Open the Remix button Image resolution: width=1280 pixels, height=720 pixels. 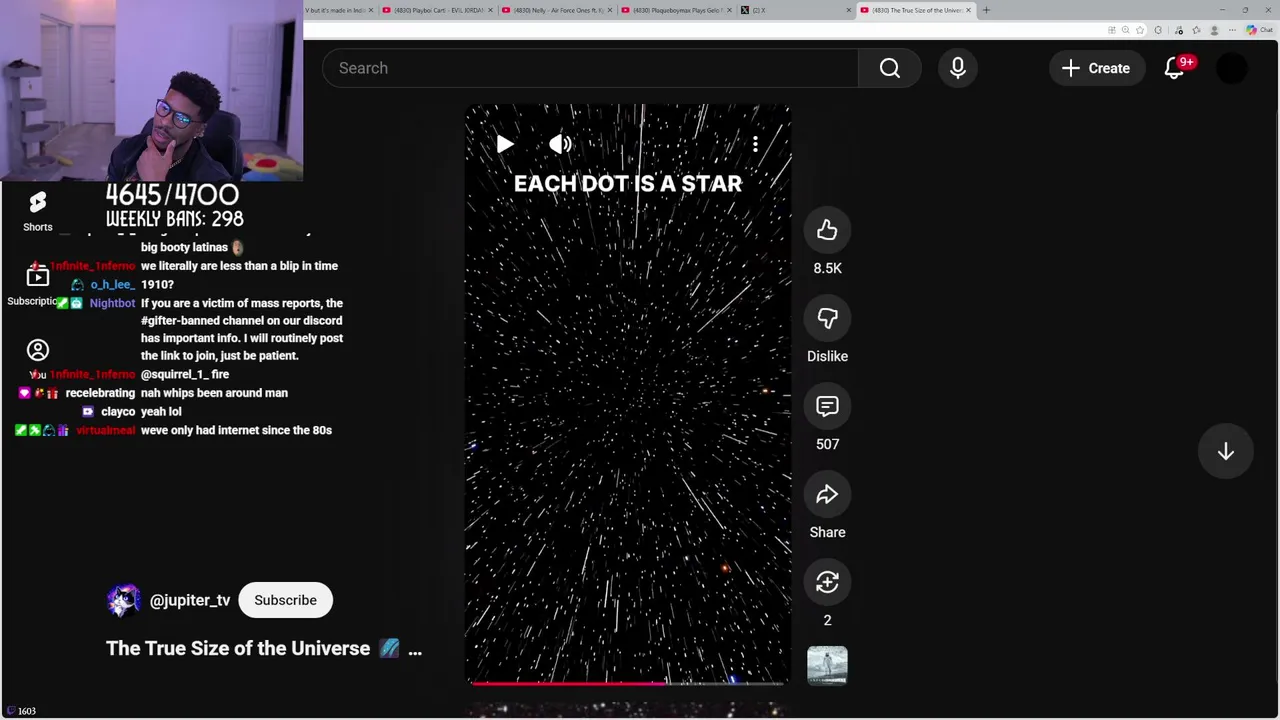pos(827,582)
